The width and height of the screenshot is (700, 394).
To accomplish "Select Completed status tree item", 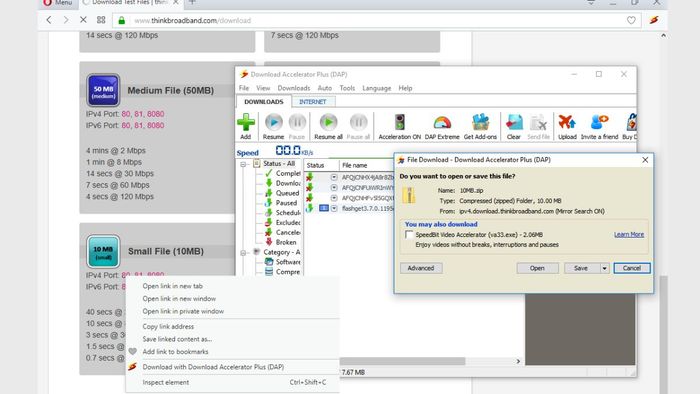I will (x=283, y=173).
